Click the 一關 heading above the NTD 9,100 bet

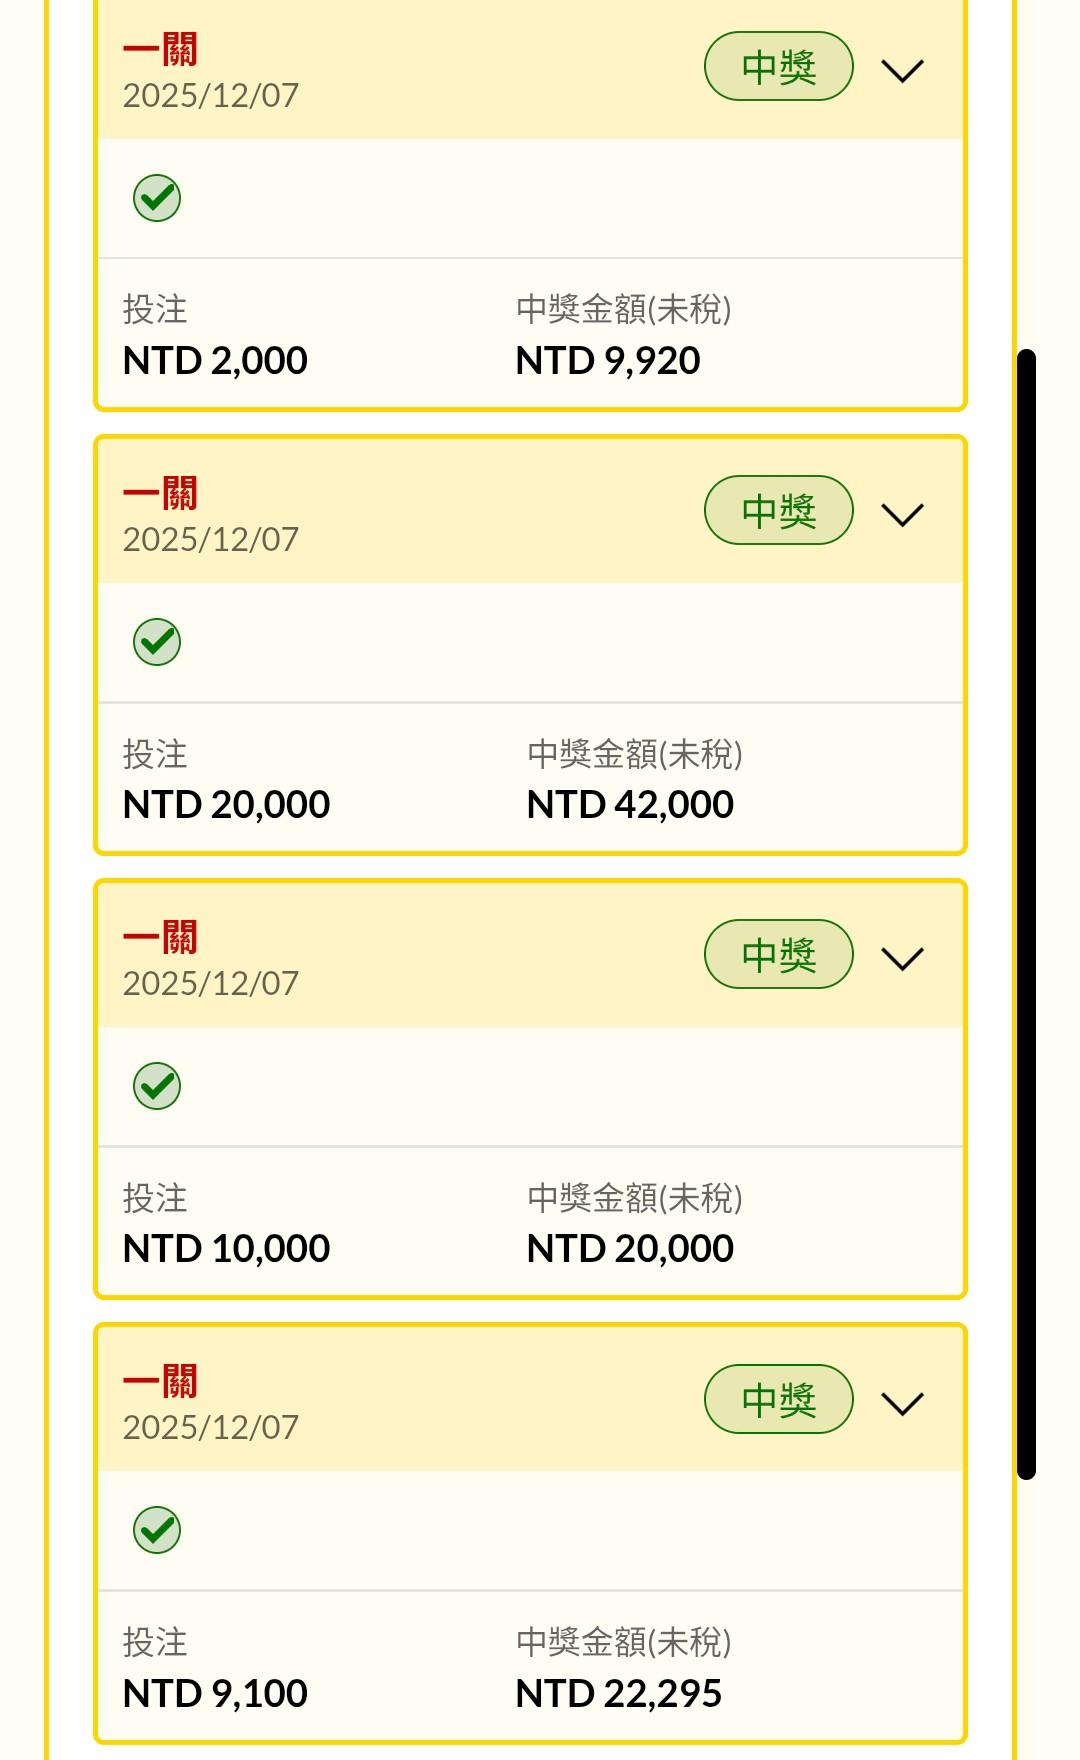160,1381
